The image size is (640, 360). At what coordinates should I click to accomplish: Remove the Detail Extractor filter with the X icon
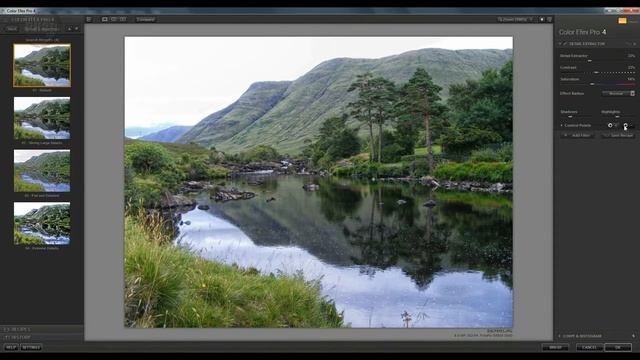pyautogui.click(x=634, y=44)
